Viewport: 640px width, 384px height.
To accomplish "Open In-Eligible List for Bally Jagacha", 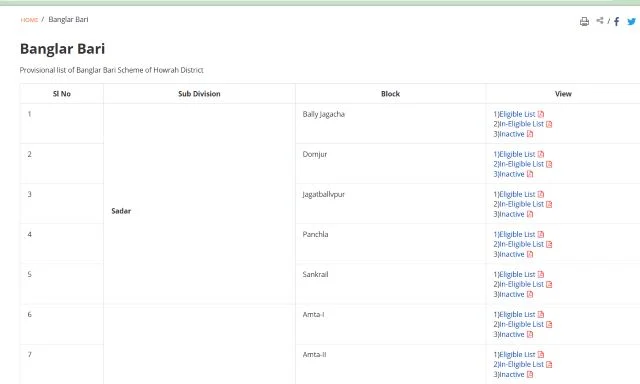I will point(521,124).
